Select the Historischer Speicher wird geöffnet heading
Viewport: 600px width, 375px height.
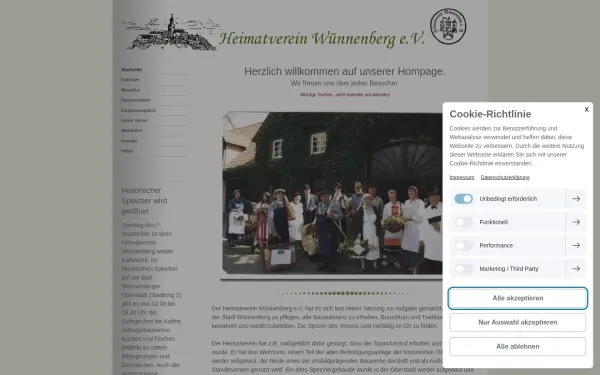(x=144, y=201)
